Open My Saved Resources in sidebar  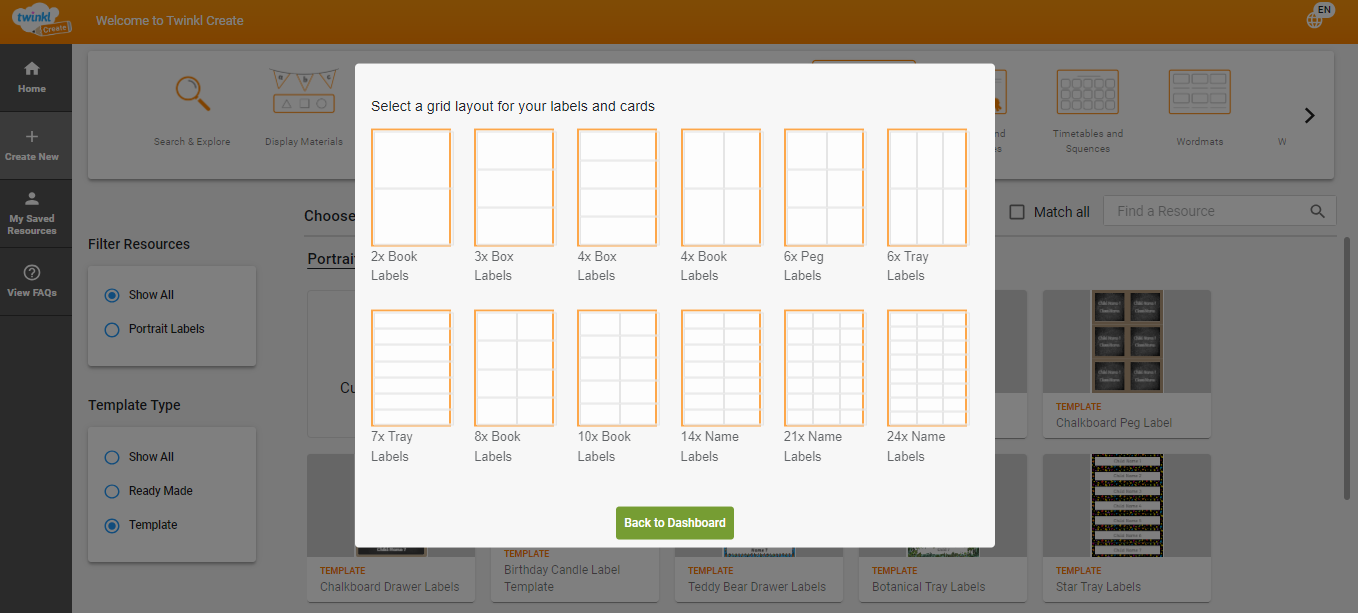(x=32, y=213)
